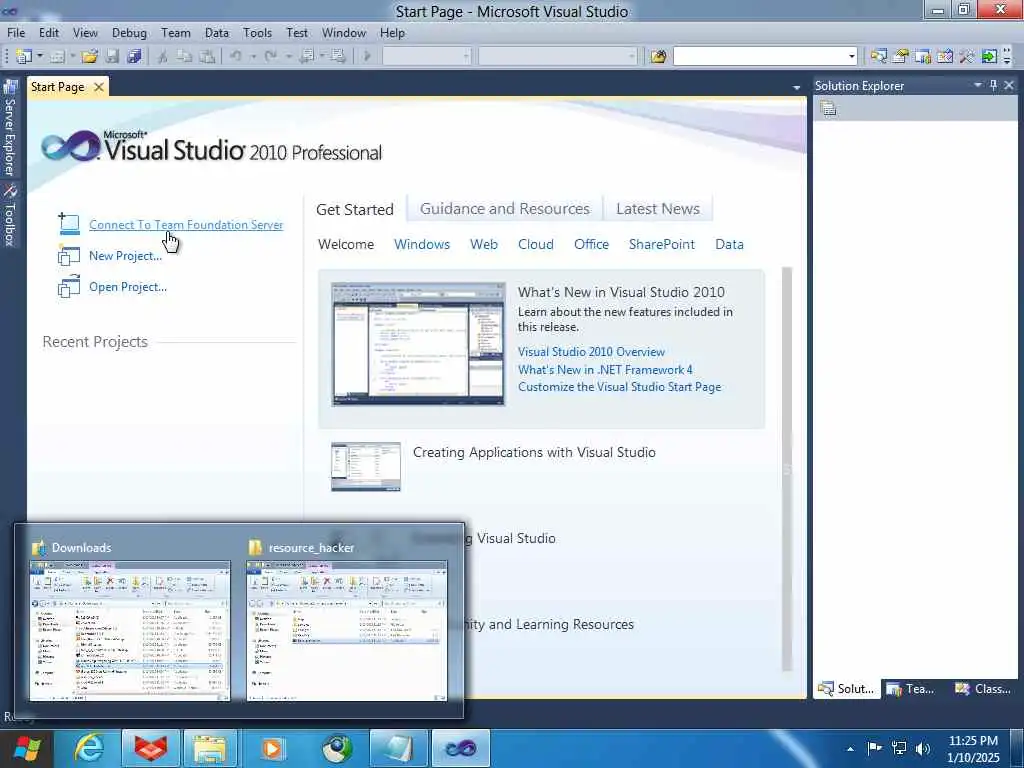
Task: Open the Solution Configurations combo box
Action: [x=426, y=57]
